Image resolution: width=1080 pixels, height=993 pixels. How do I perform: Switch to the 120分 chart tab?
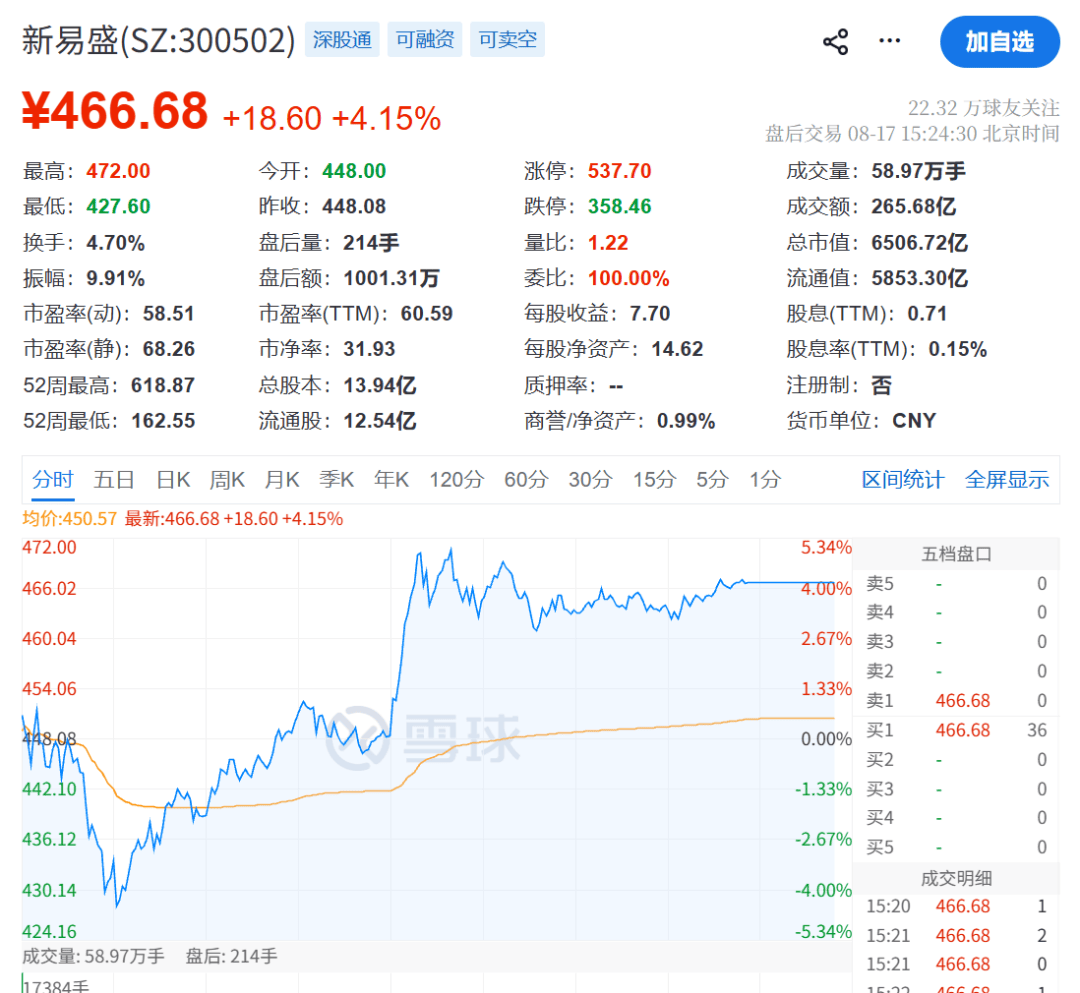click(x=457, y=479)
